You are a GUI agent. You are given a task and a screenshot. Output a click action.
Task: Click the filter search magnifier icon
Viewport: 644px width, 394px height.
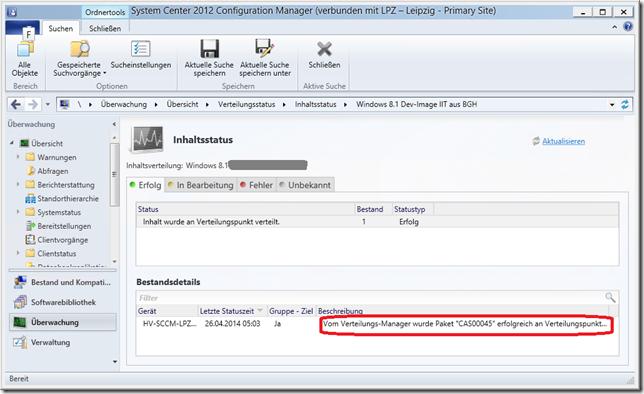point(610,297)
